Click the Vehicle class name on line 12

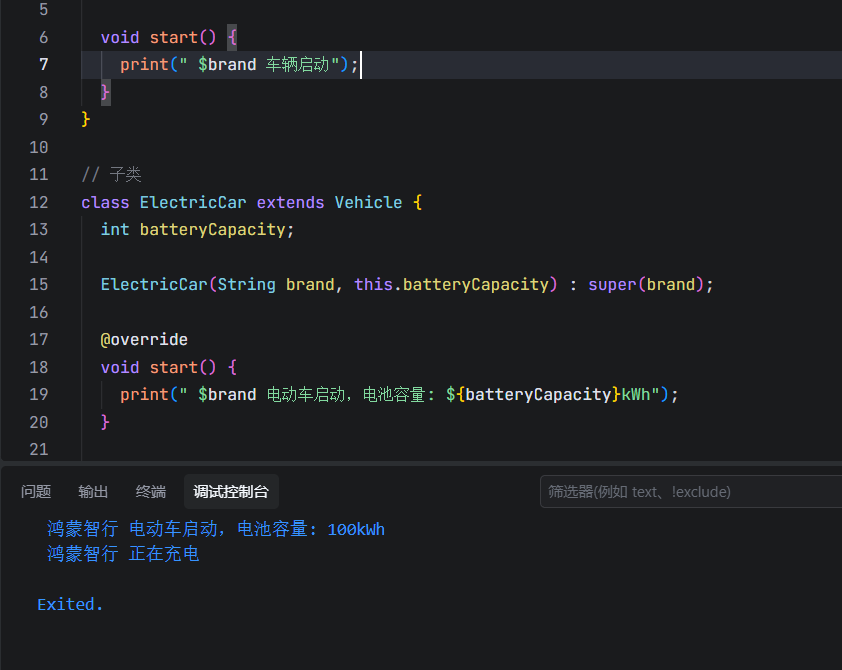click(368, 202)
